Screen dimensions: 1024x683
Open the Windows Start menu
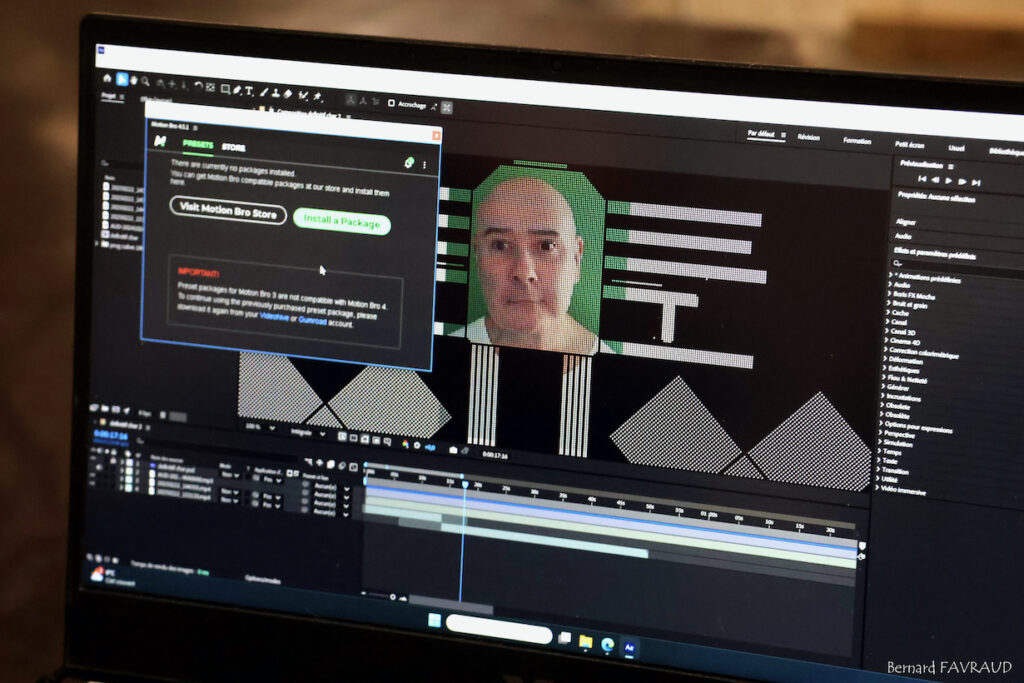tap(434, 619)
